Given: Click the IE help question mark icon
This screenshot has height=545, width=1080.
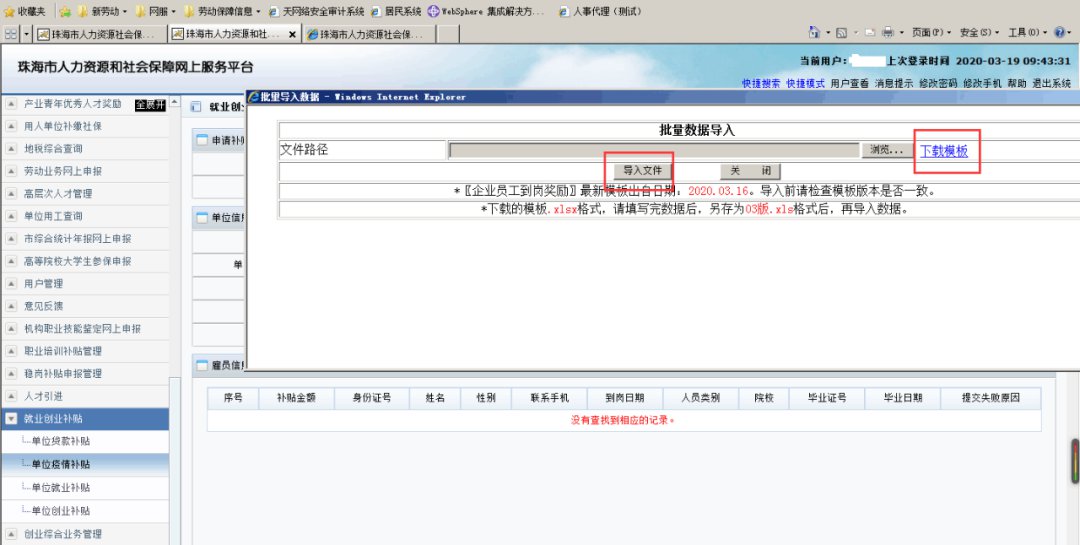Looking at the screenshot, I should (x=1059, y=33).
